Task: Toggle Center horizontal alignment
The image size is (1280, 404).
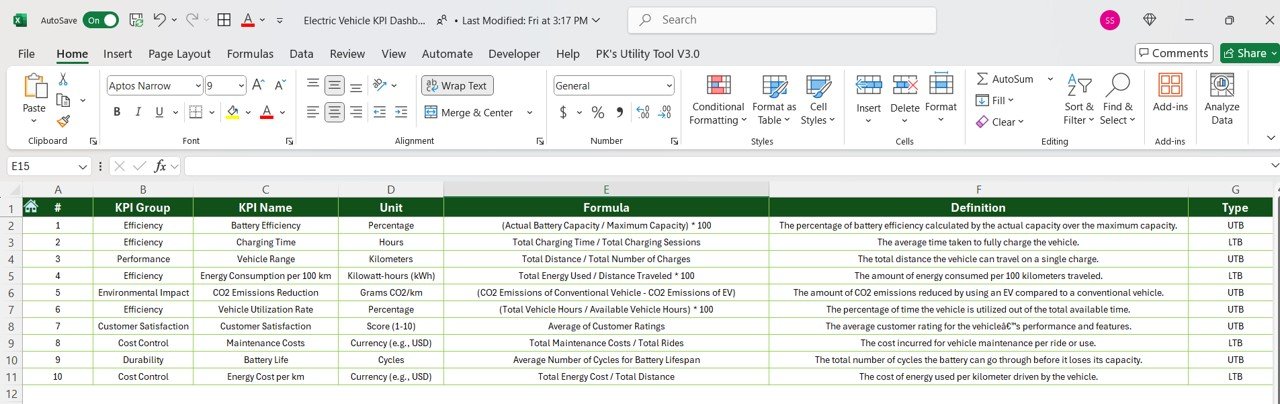Action: tap(335, 112)
